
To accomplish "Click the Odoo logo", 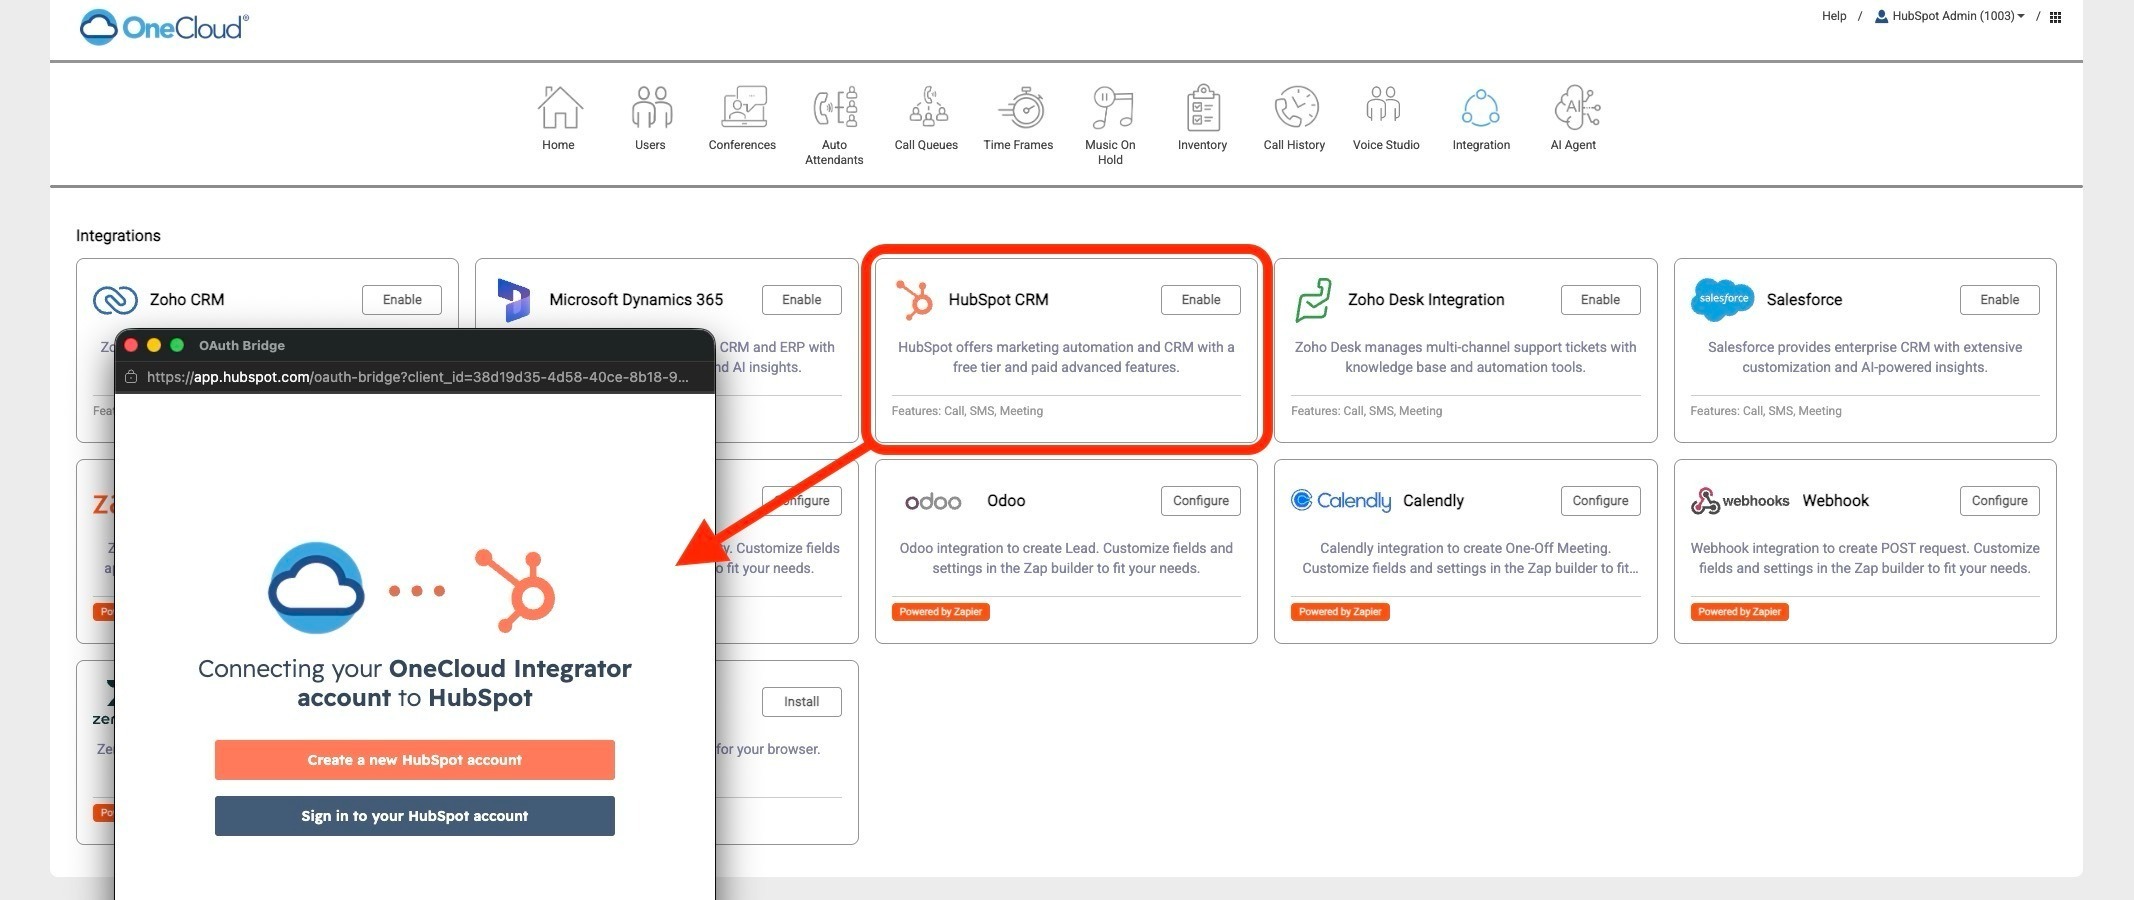I will [933, 502].
